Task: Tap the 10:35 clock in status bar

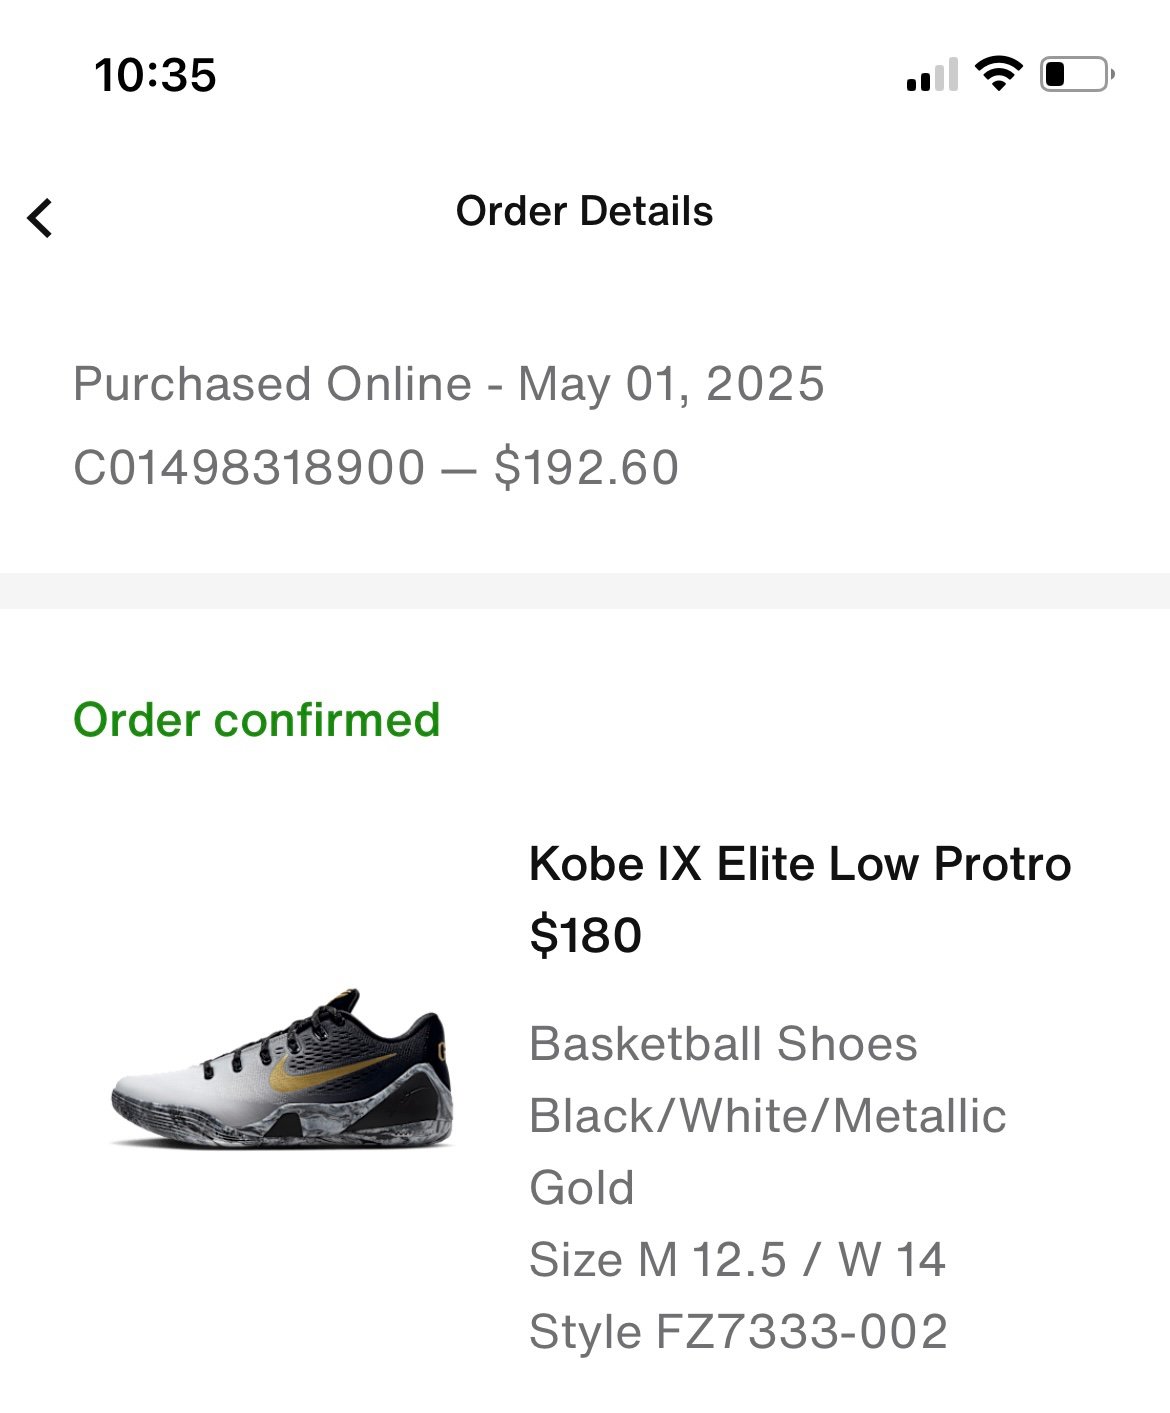Action: click(x=155, y=75)
